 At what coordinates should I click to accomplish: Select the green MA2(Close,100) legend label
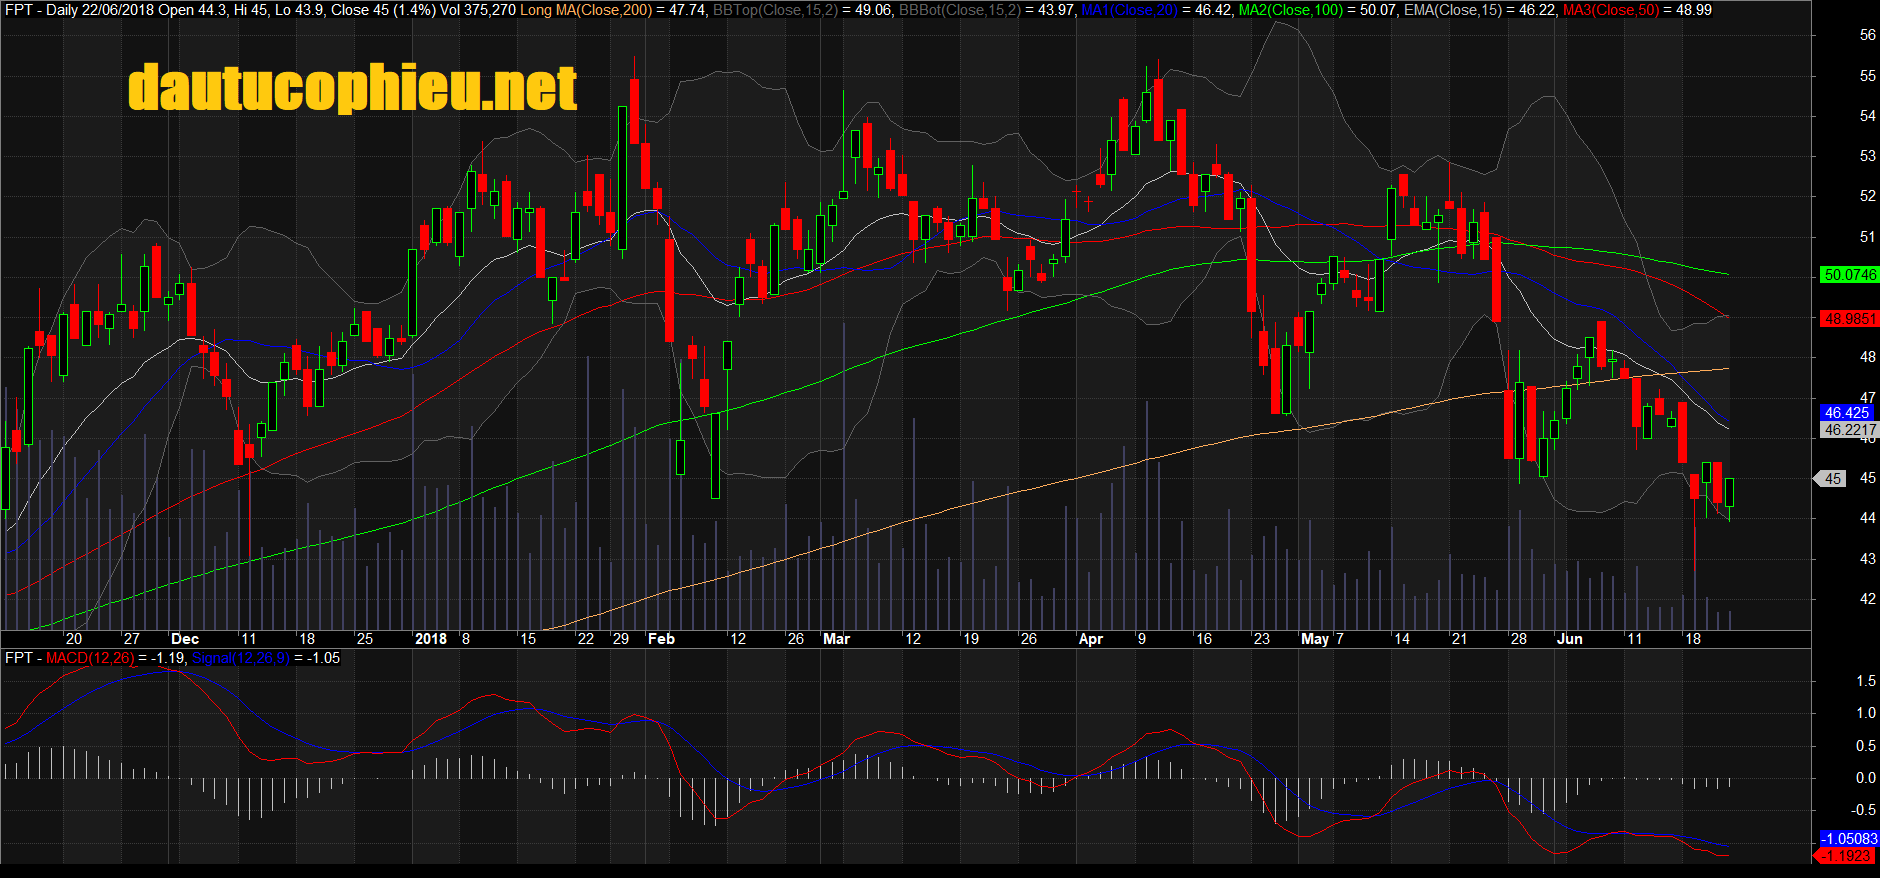(1290, 10)
